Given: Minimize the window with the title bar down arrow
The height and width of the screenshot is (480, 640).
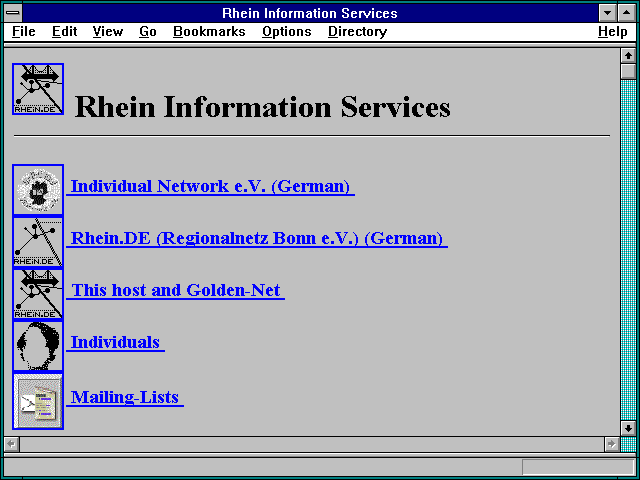Looking at the screenshot, I should [607, 13].
